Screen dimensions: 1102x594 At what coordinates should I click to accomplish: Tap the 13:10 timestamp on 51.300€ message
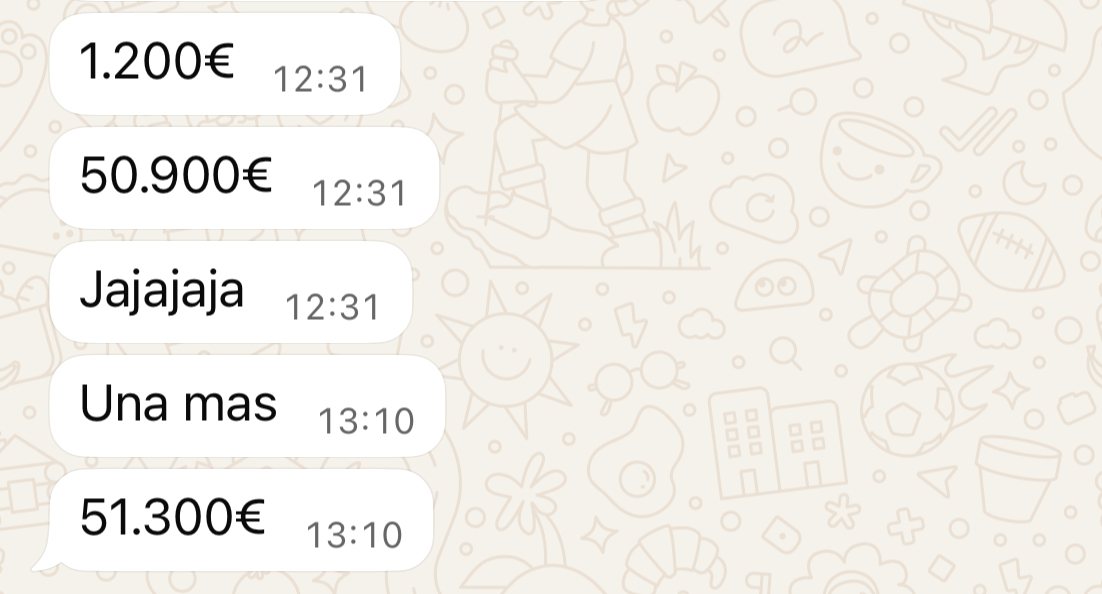point(354,536)
